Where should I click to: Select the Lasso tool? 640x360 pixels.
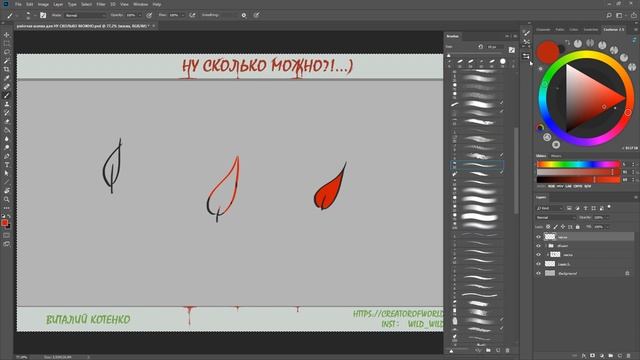point(7,52)
